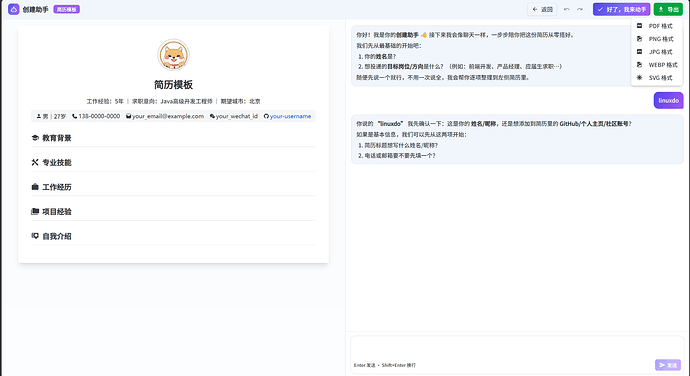This screenshot has width=690, height=376.
Task: Select the 专业技能 section heading
Action: (56, 162)
